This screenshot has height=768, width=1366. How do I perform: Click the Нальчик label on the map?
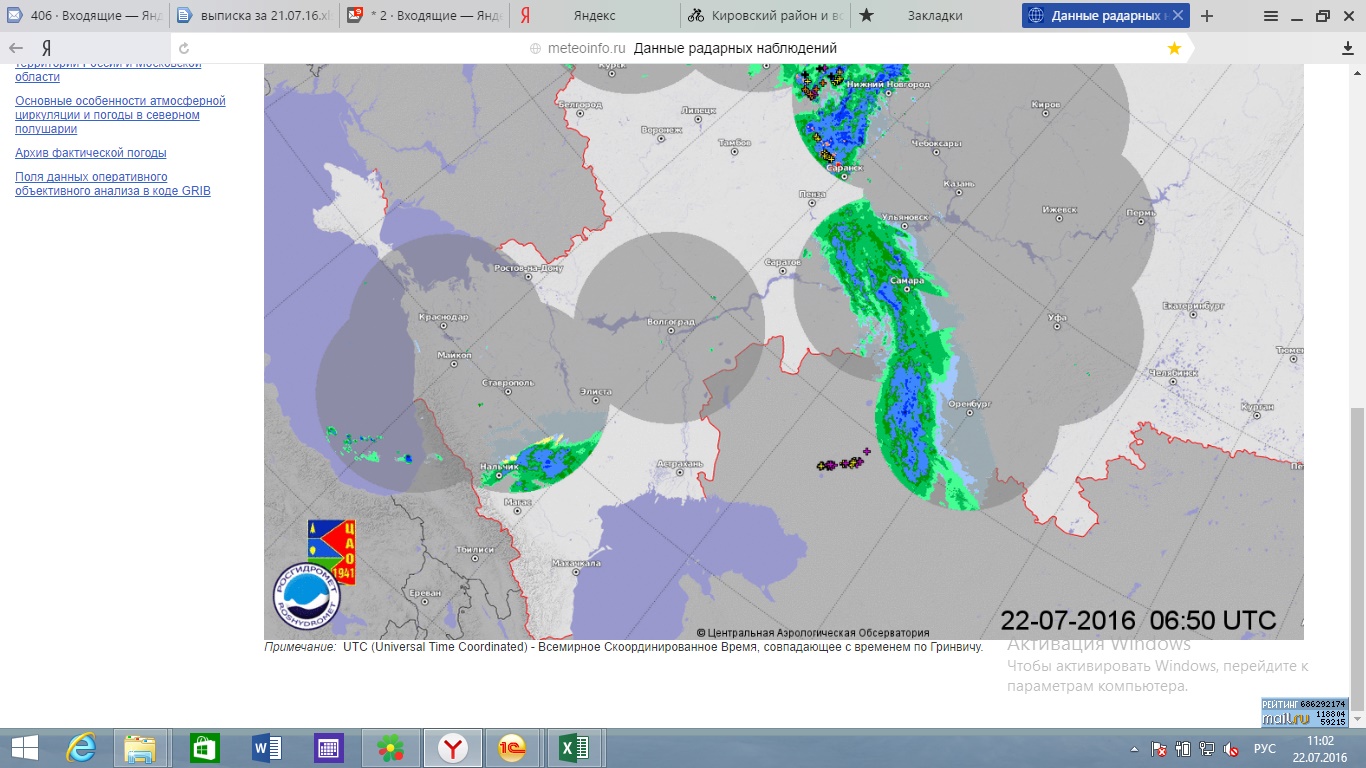(498, 467)
